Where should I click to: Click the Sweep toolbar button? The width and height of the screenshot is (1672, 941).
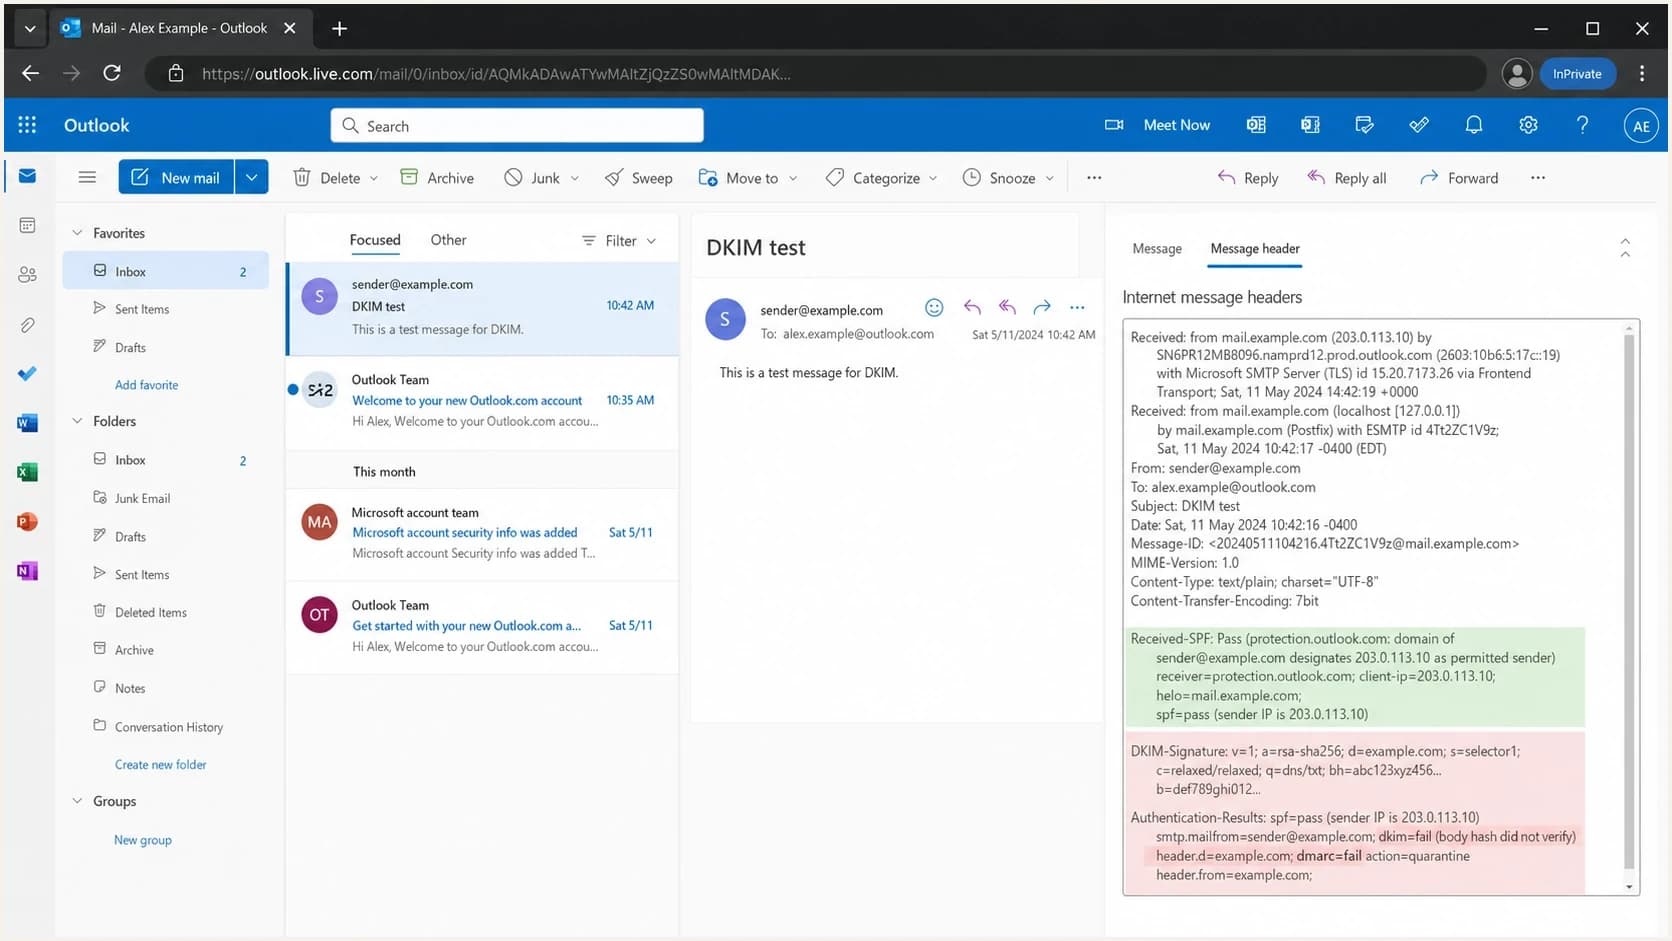click(x=639, y=177)
